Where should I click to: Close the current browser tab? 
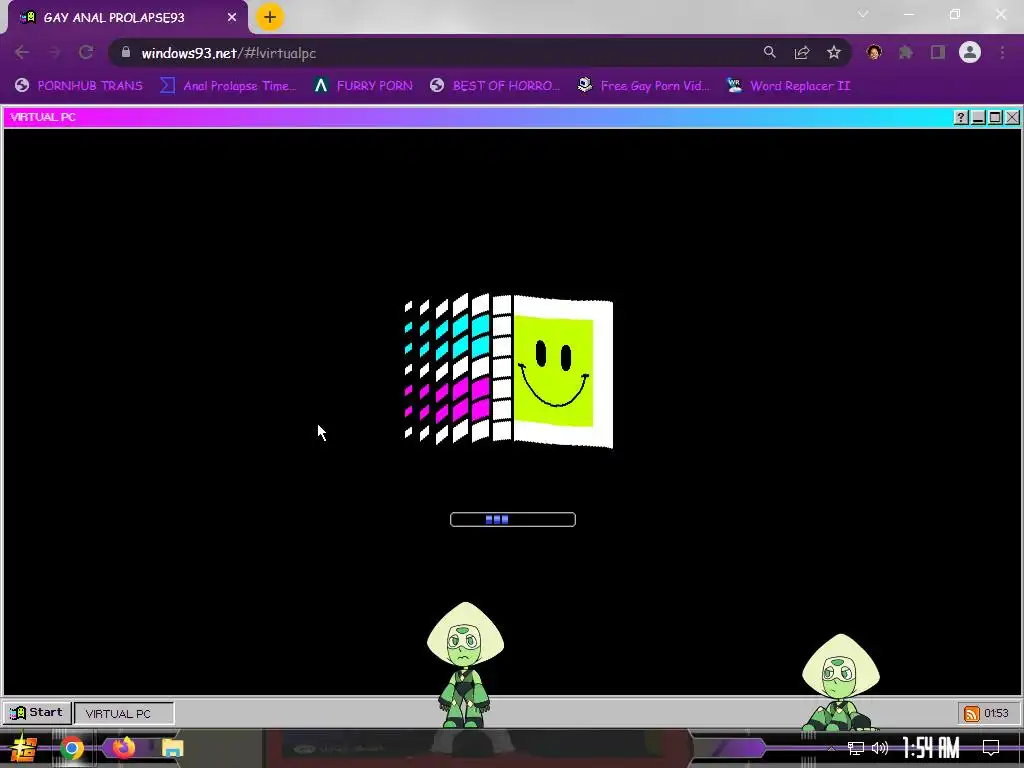232,18
